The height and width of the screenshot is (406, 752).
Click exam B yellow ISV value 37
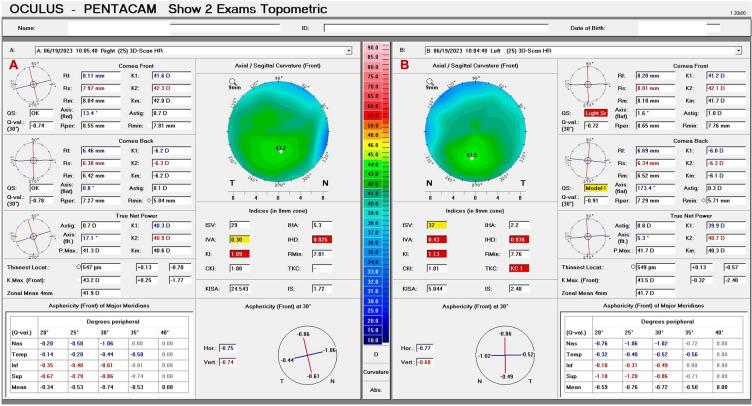437,225
